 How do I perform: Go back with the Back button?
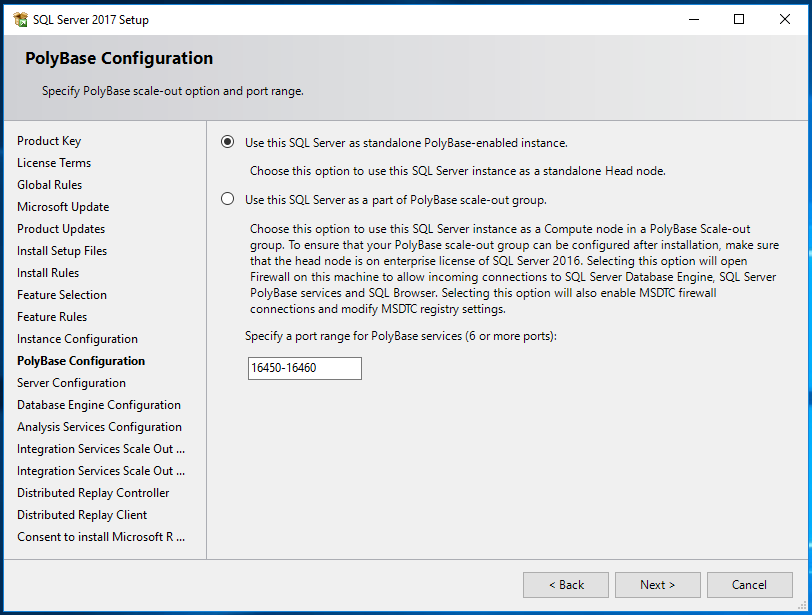click(x=565, y=585)
